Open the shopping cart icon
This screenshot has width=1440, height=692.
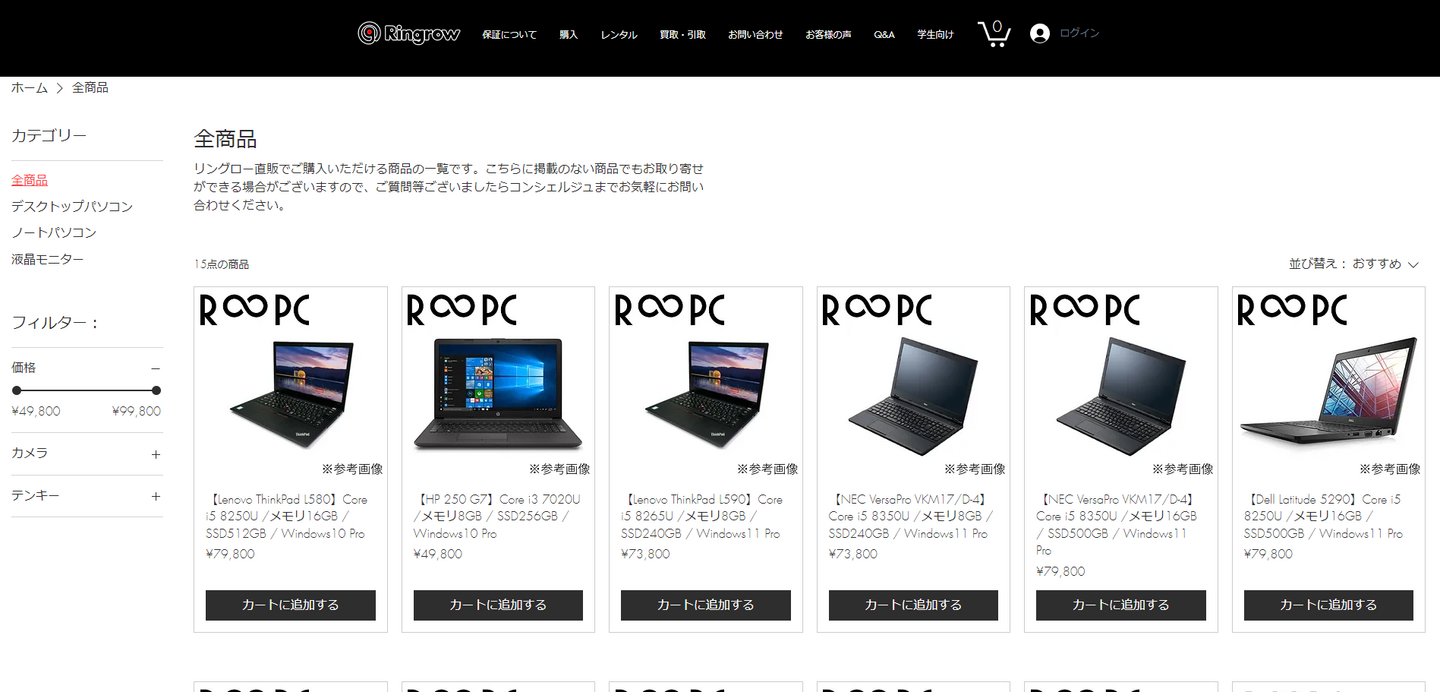click(x=993, y=34)
